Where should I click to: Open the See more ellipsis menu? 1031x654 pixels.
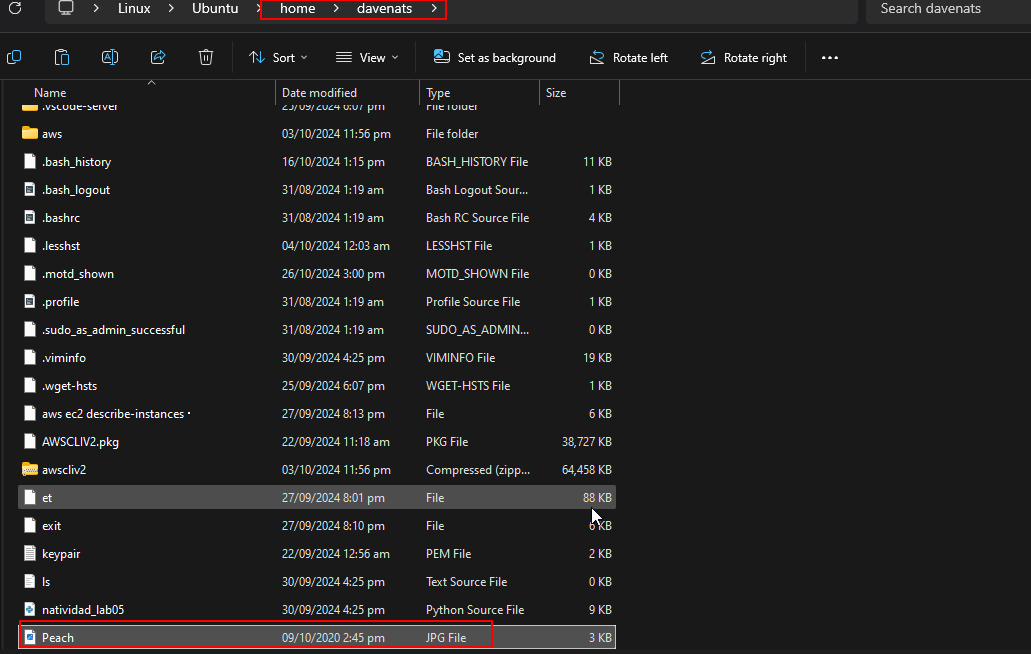click(829, 58)
